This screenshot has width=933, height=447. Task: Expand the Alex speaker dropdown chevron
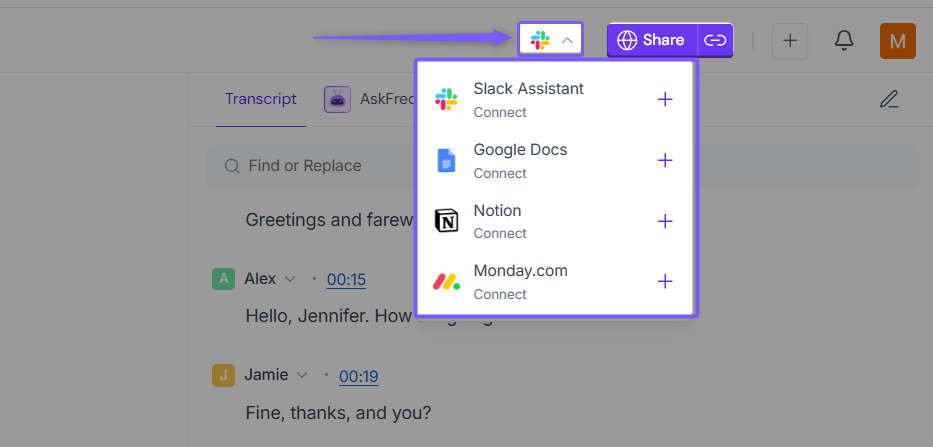(x=290, y=279)
